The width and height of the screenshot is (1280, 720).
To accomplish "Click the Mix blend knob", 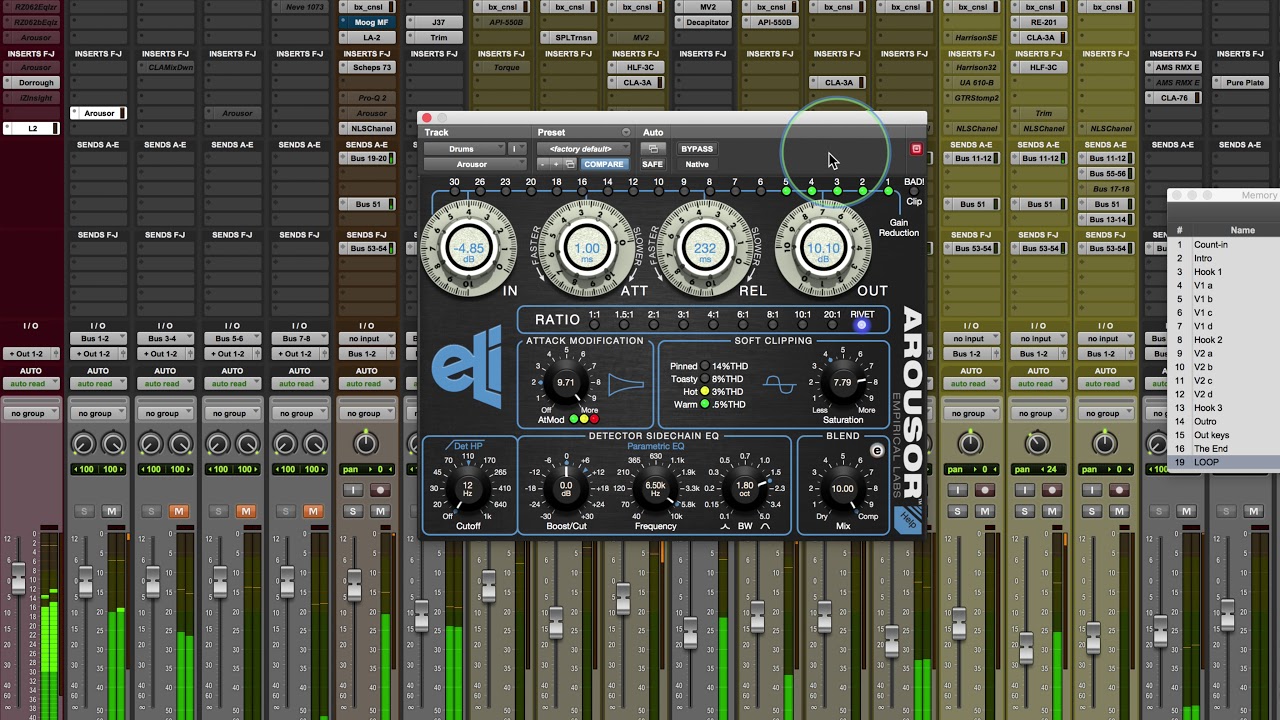I will point(843,489).
